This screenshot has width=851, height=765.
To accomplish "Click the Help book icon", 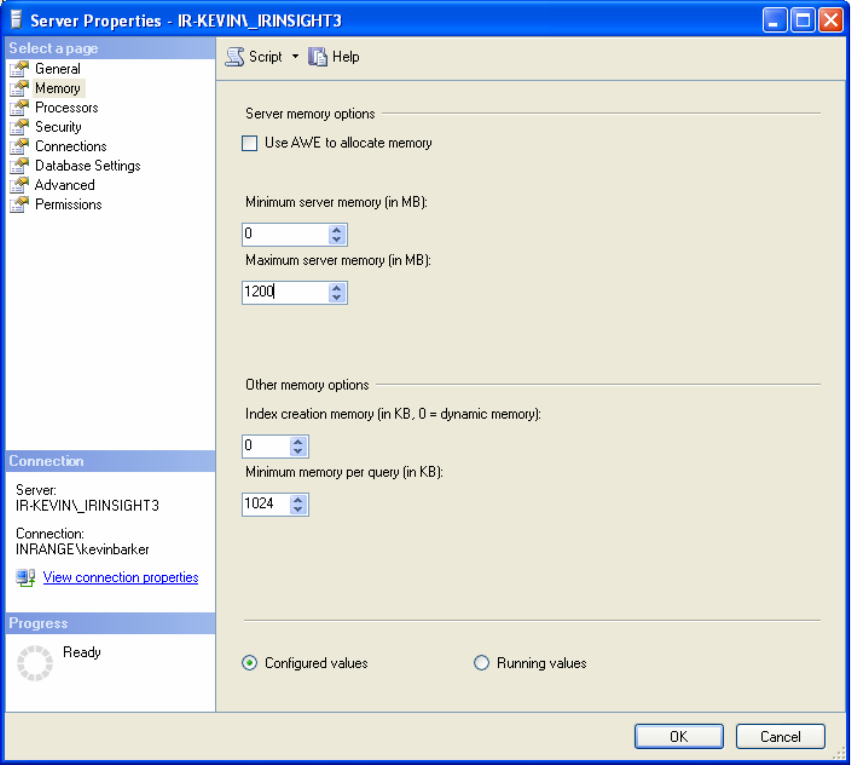I will tap(318, 57).
